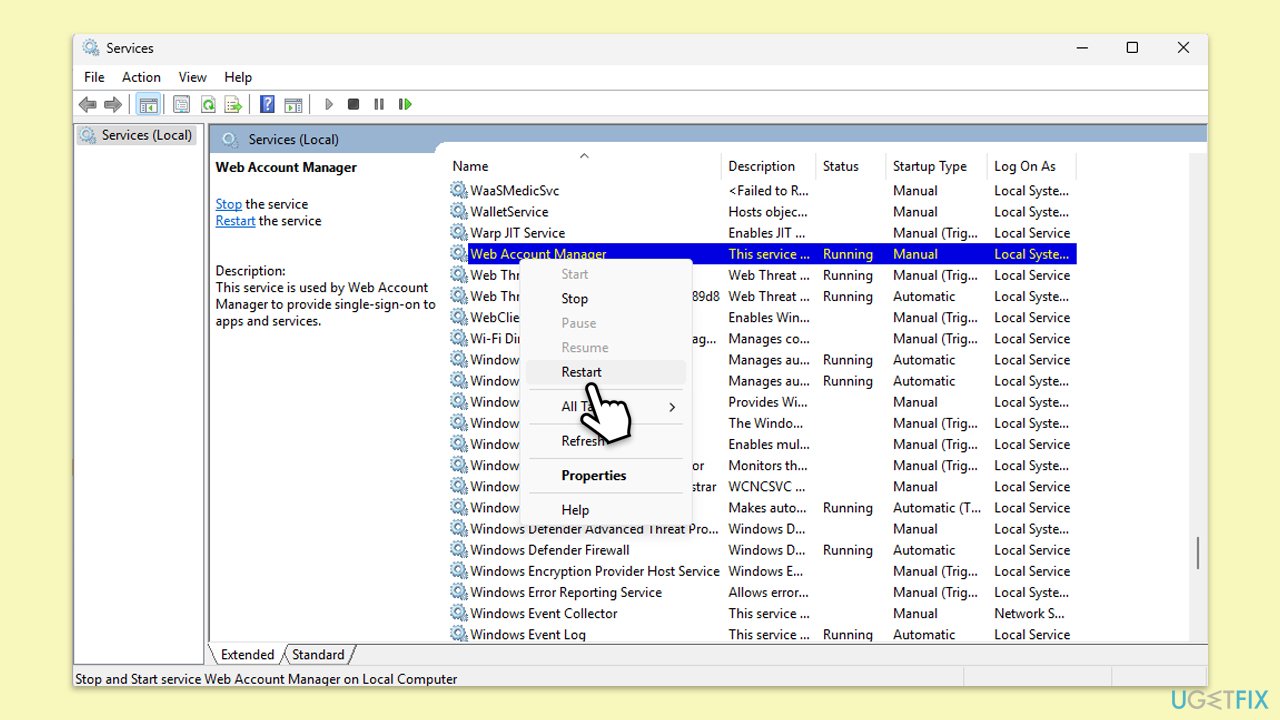Choose Properties in the context menu
The height and width of the screenshot is (720, 1280).
click(x=606, y=475)
